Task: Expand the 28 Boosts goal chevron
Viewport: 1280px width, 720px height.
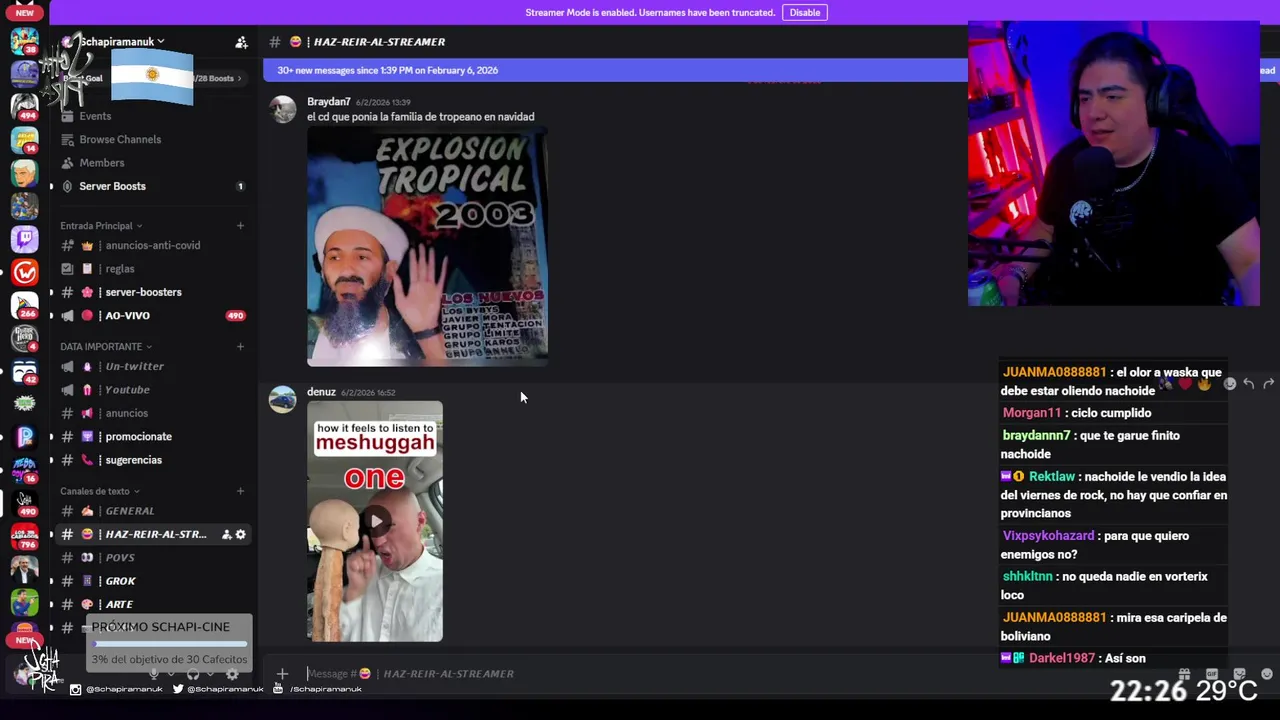Action: pyautogui.click(x=239, y=78)
